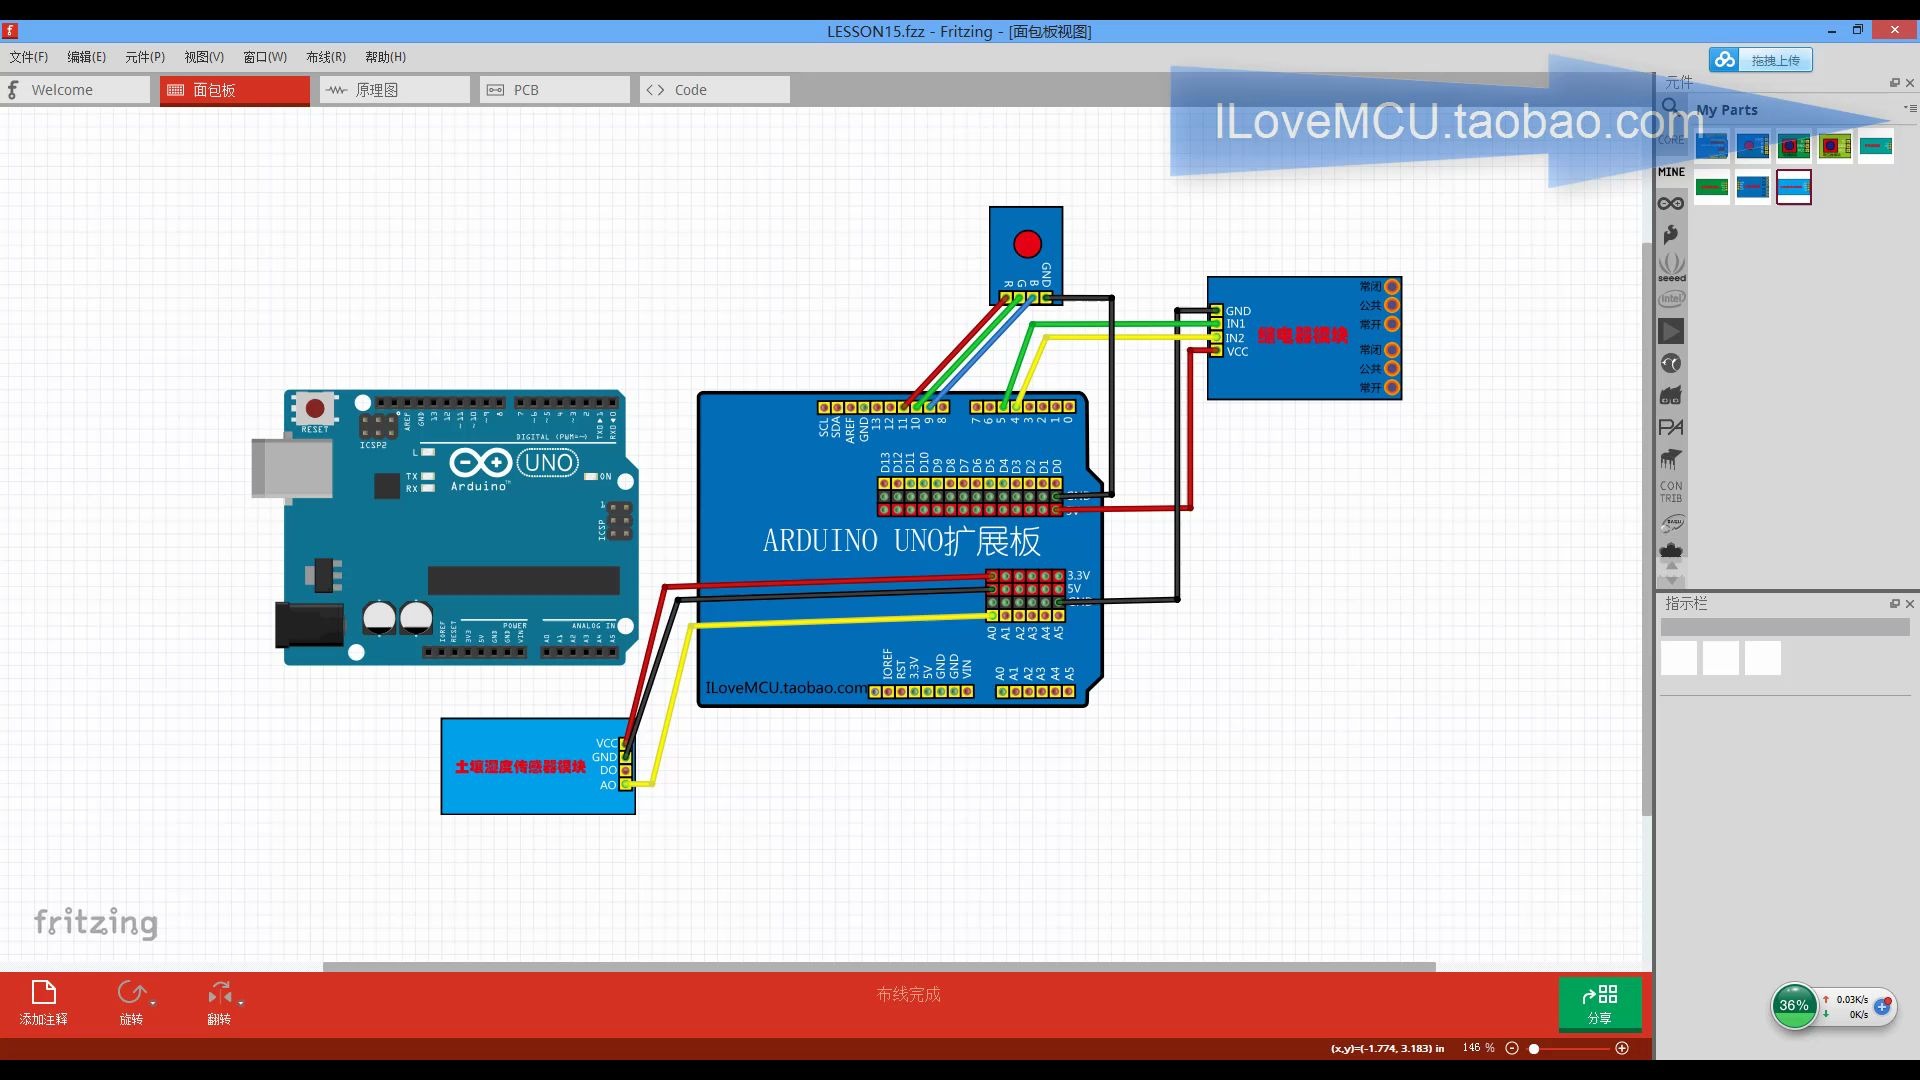Select the highlighted part thumbnail in My Parts

point(1793,187)
